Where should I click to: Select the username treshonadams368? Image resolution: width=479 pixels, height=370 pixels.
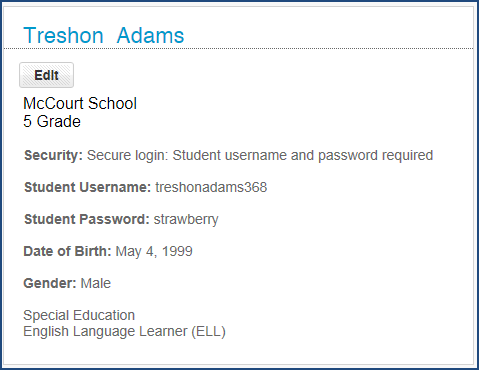tap(211, 187)
